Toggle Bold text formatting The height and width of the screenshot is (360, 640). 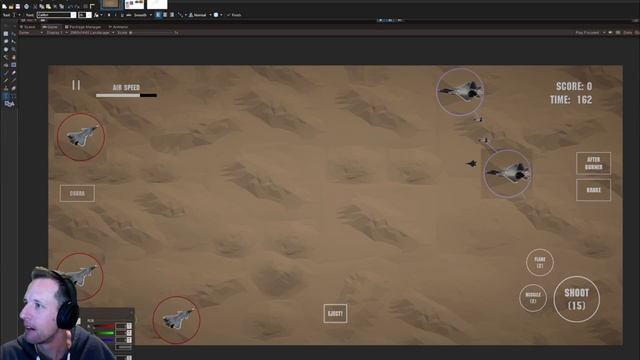tap(109, 15)
